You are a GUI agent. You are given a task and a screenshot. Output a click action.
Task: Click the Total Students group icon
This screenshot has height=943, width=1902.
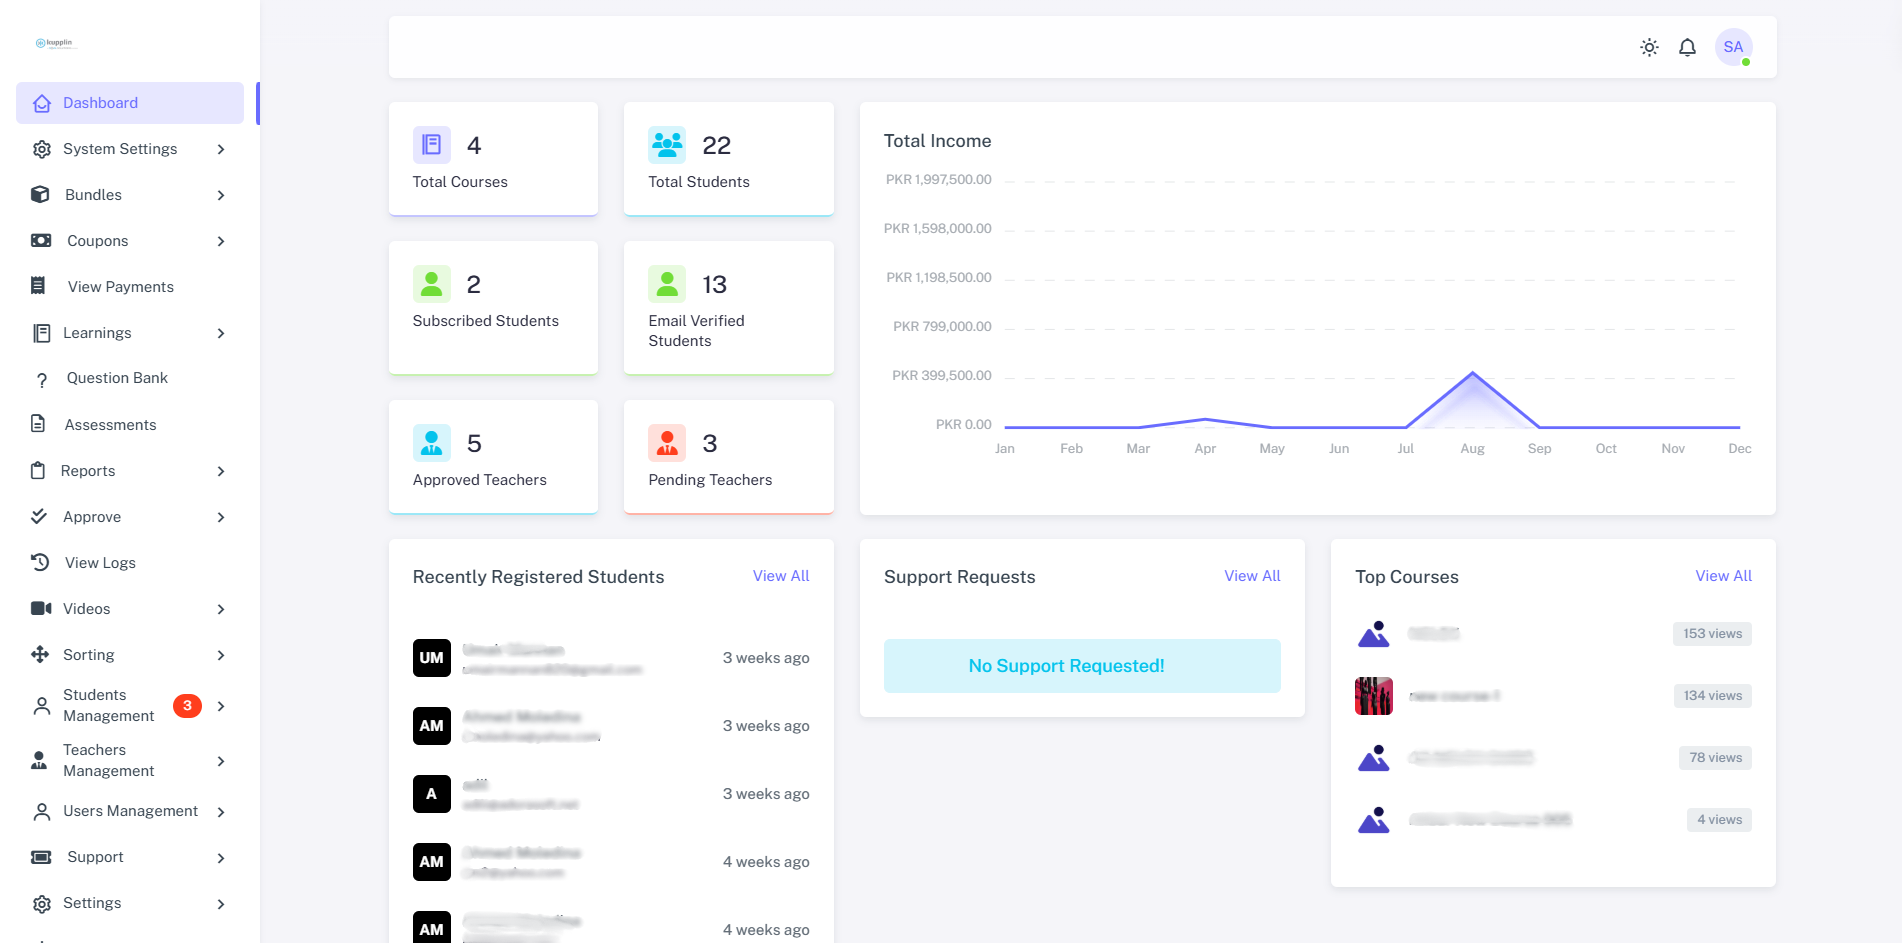667,145
